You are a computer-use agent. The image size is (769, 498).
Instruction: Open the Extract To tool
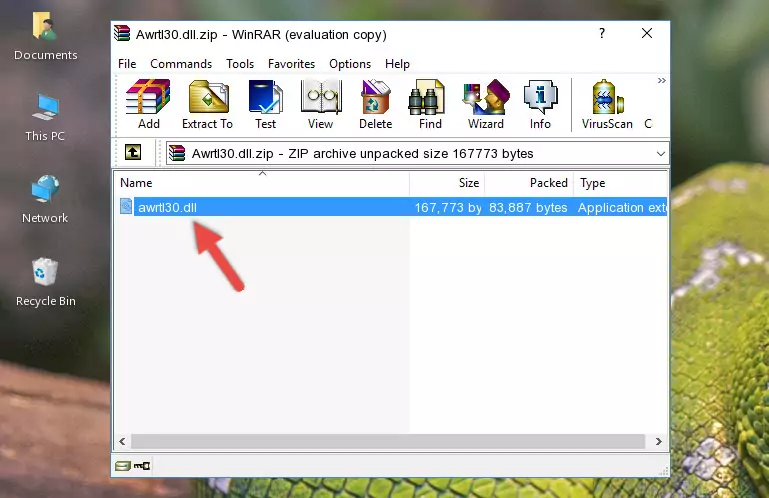207,104
